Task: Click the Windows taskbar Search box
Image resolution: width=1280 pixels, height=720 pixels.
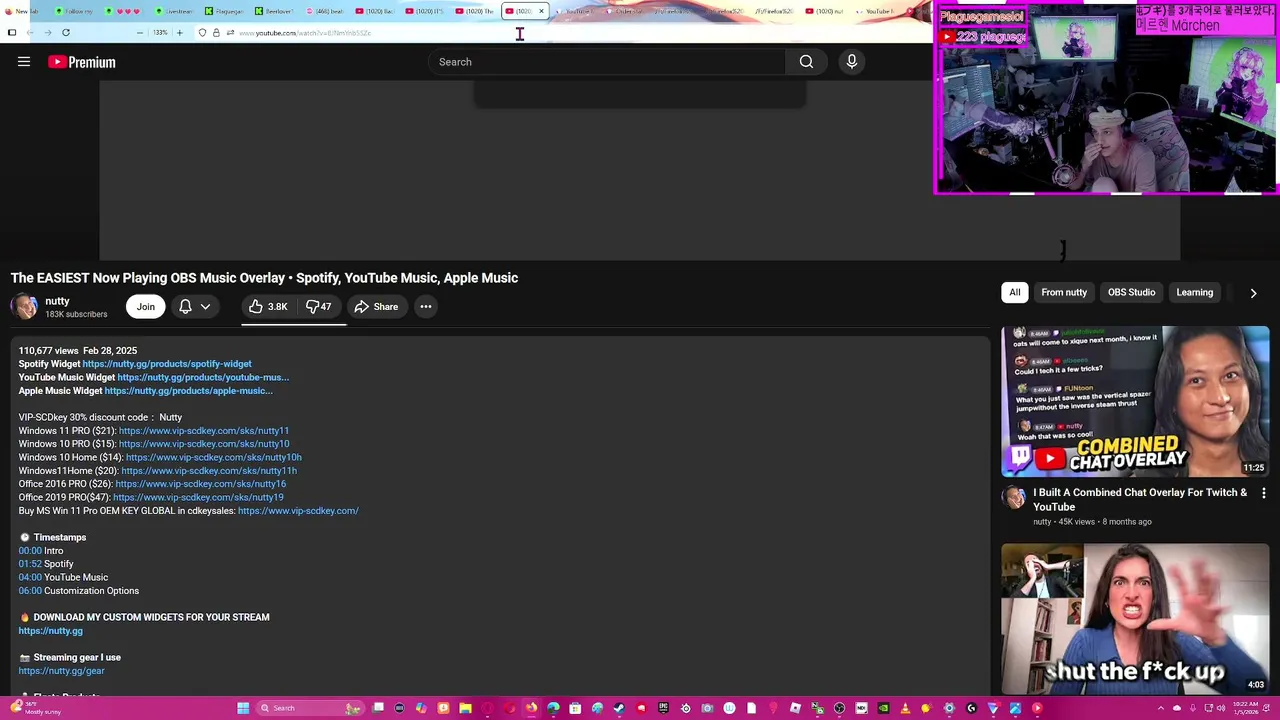Action: [310, 708]
